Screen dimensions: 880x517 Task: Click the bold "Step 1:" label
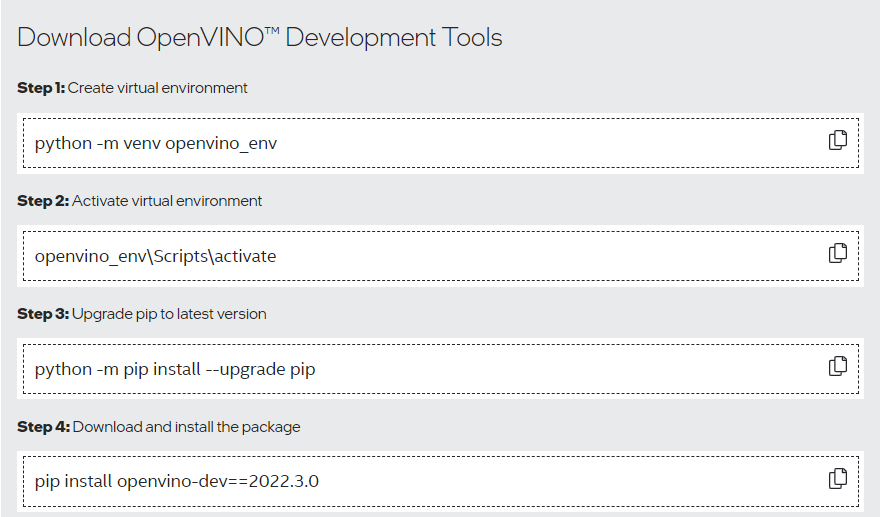pos(41,88)
